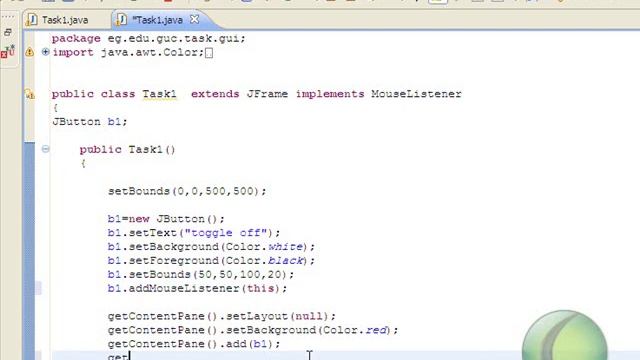Click the b1.setBounds(50,50,100,20) line
The image size is (640, 360).
coord(201,274)
